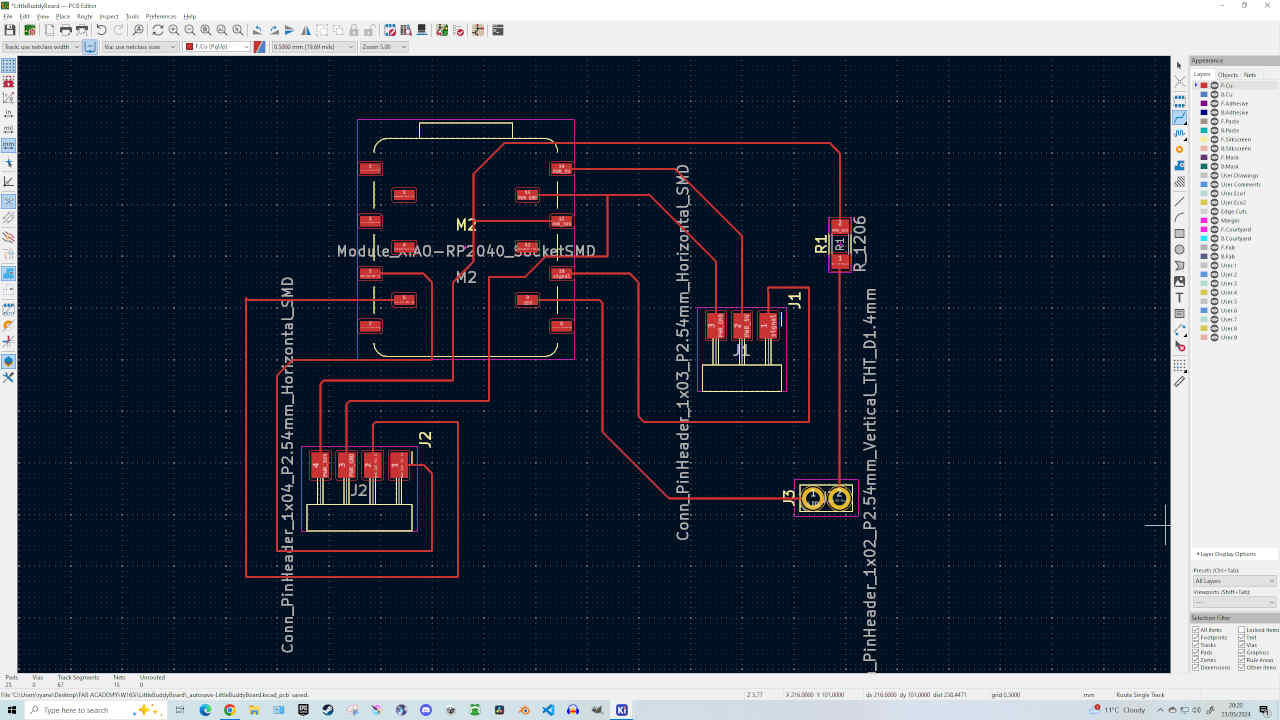Click the Zoom to Fit icon
1280x720 pixels.
coord(206,30)
